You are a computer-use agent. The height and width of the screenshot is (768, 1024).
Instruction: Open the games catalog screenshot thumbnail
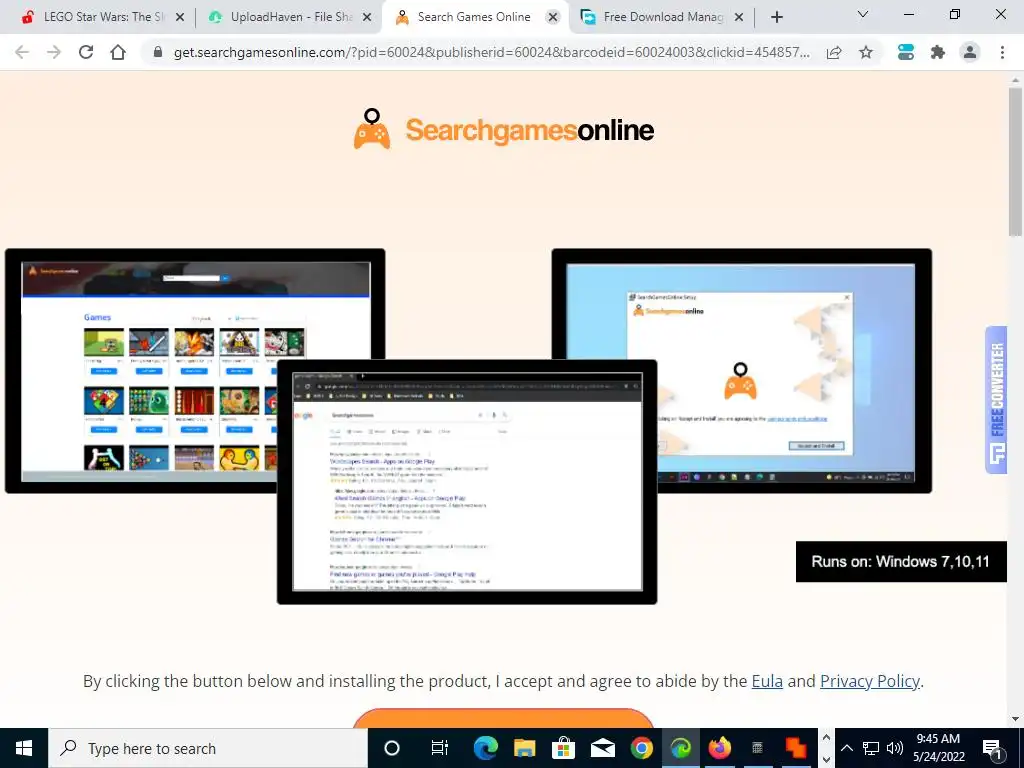195,371
